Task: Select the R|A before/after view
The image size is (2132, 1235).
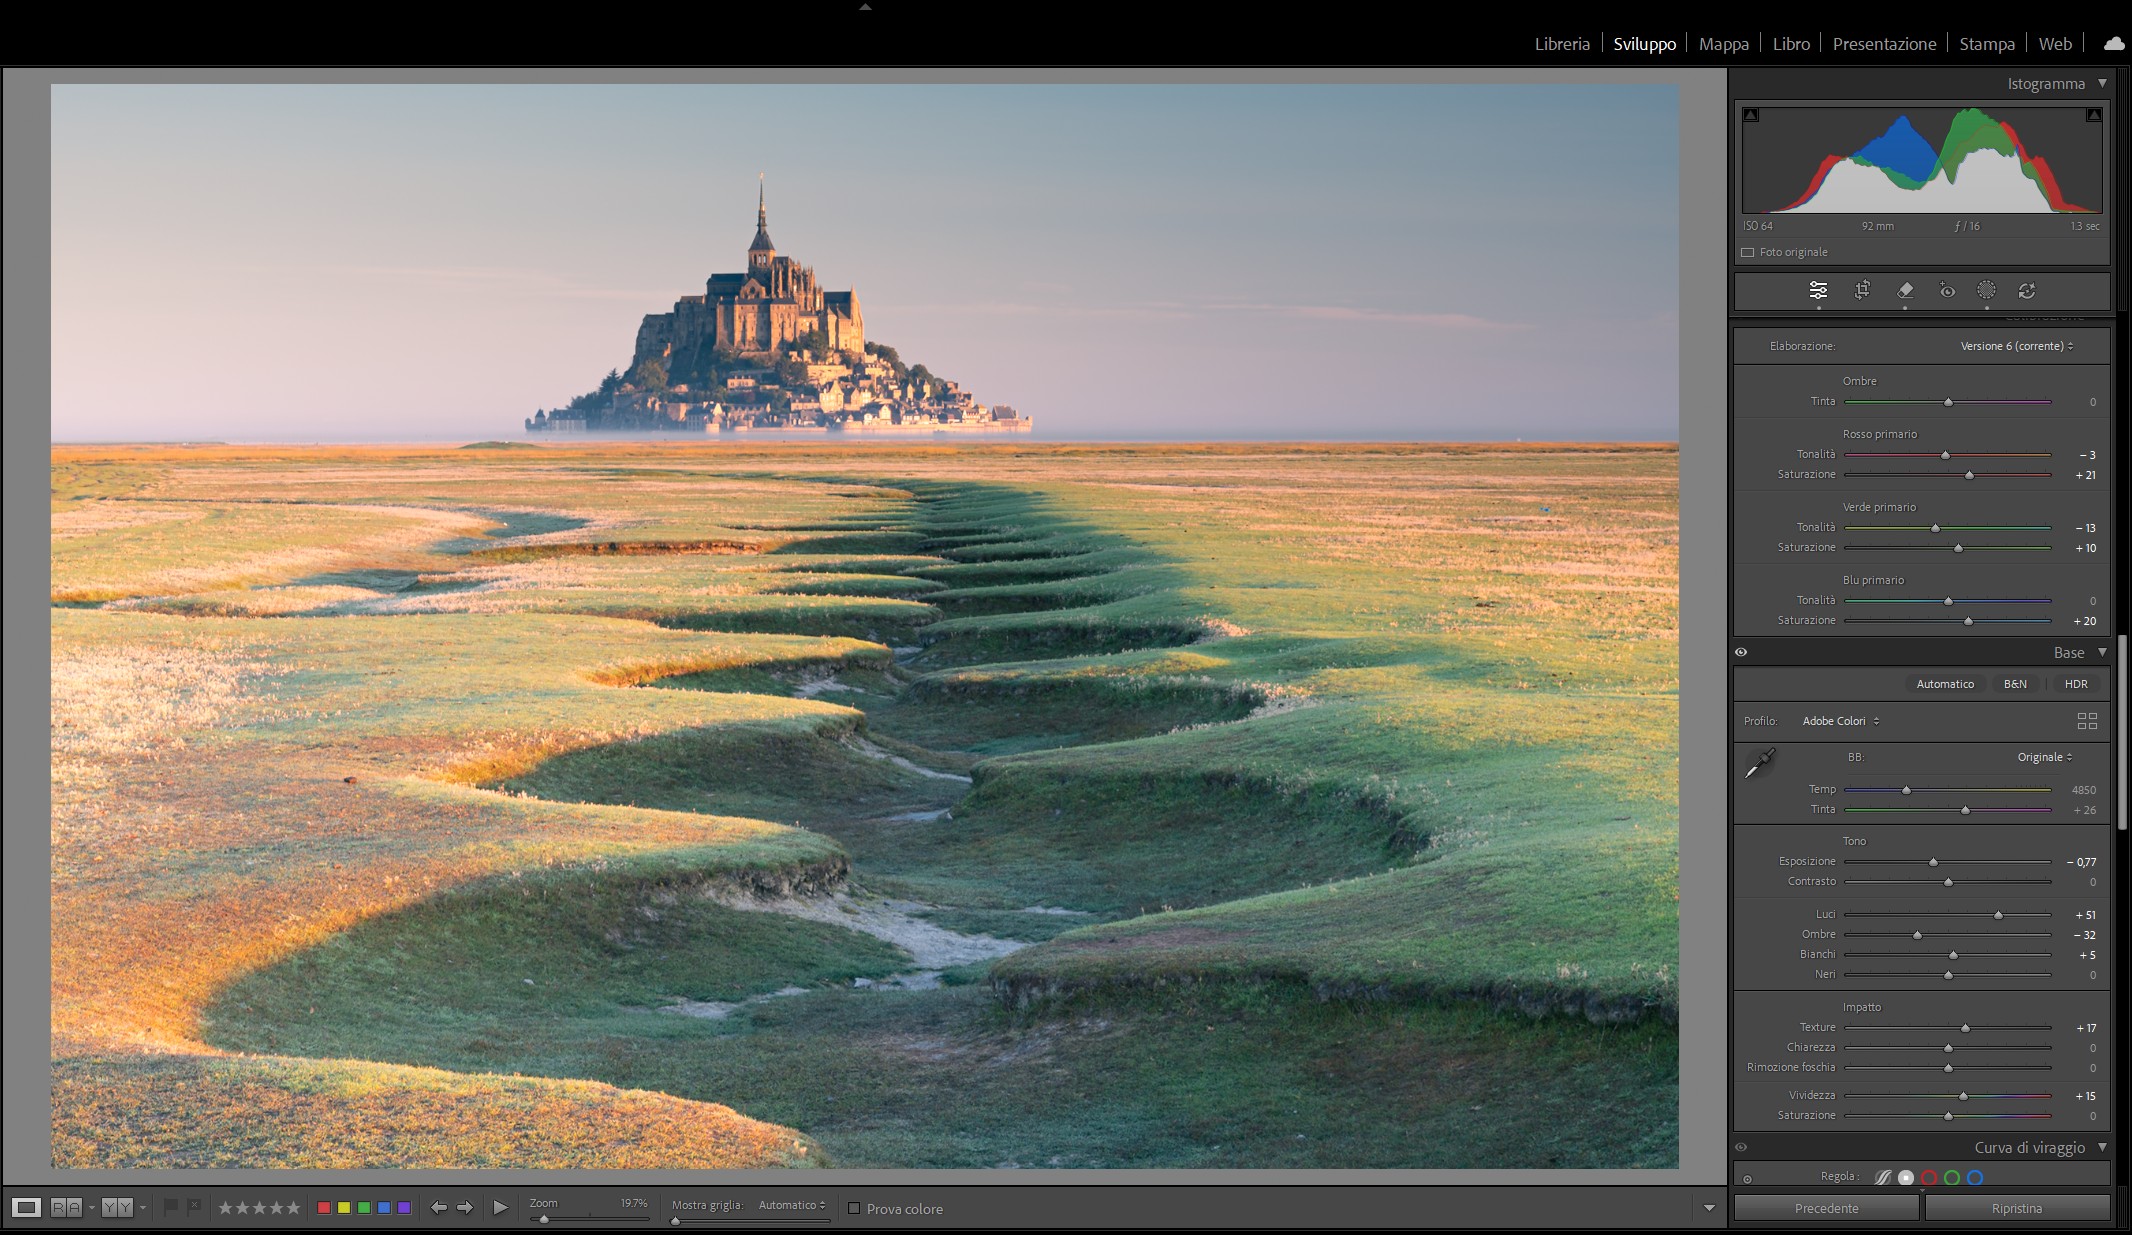Action: pos(66,1208)
